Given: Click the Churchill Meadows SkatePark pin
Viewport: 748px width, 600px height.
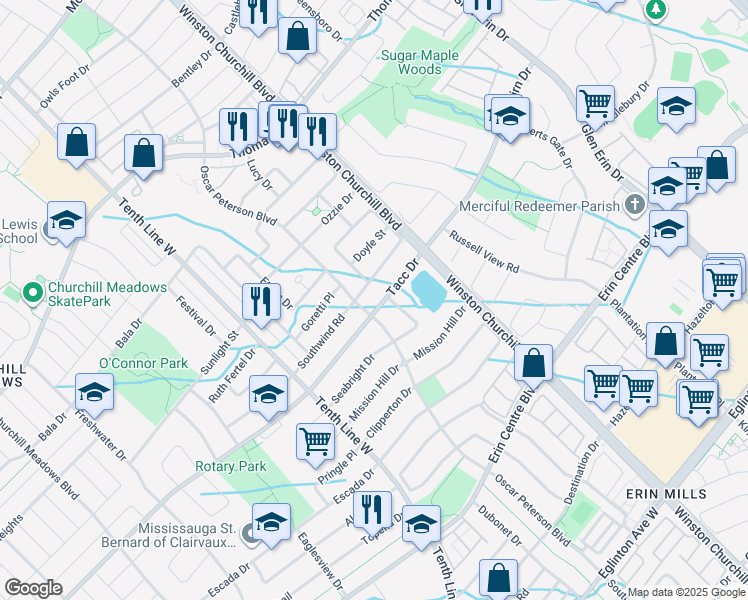Looking at the screenshot, I should coord(33,293).
